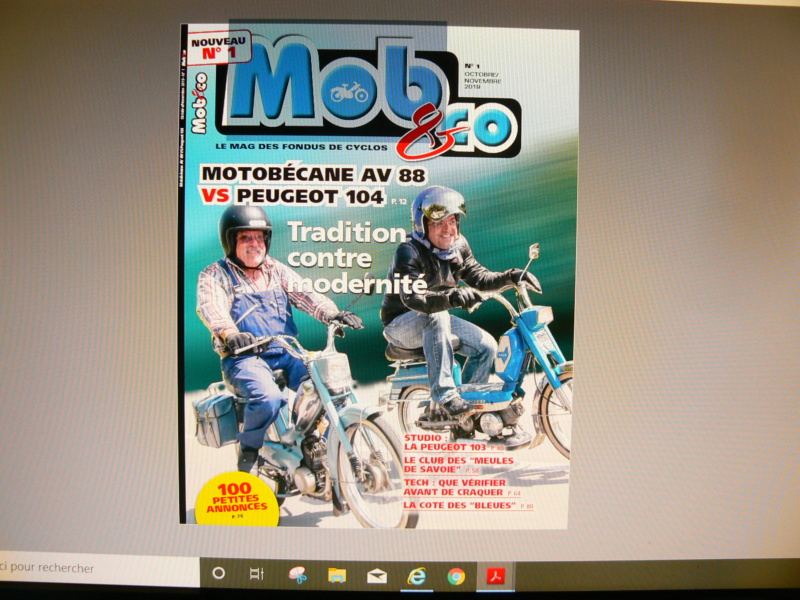Image resolution: width=800 pixels, height=600 pixels.
Task: Launch the Snipping Tool from the taskbar
Action: coord(297,574)
